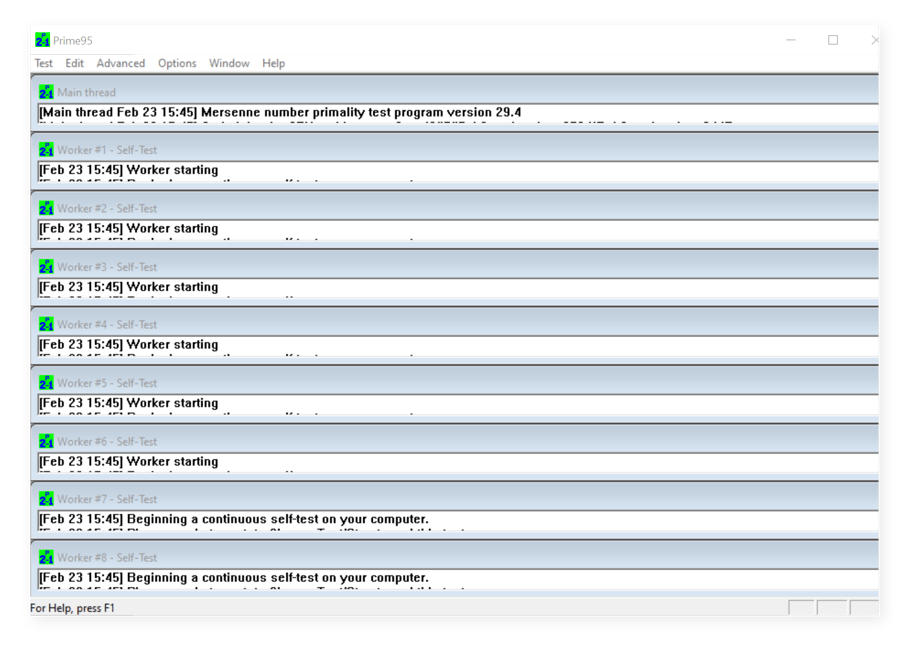Click the Worker #7 window icon
909x646 pixels.
[x=46, y=499]
